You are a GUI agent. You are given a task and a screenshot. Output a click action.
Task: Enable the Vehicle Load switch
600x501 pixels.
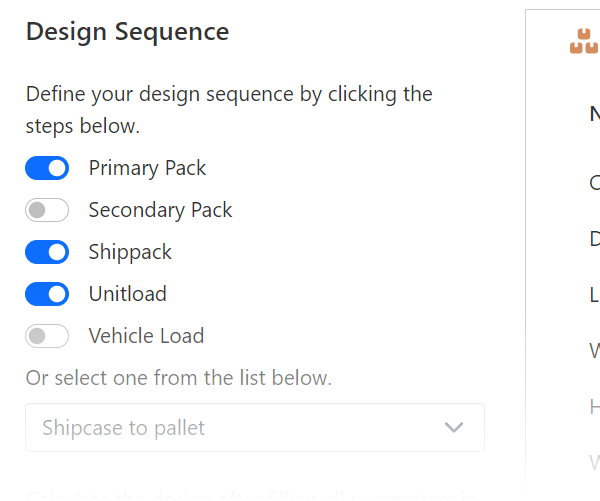[x=47, y=336]
